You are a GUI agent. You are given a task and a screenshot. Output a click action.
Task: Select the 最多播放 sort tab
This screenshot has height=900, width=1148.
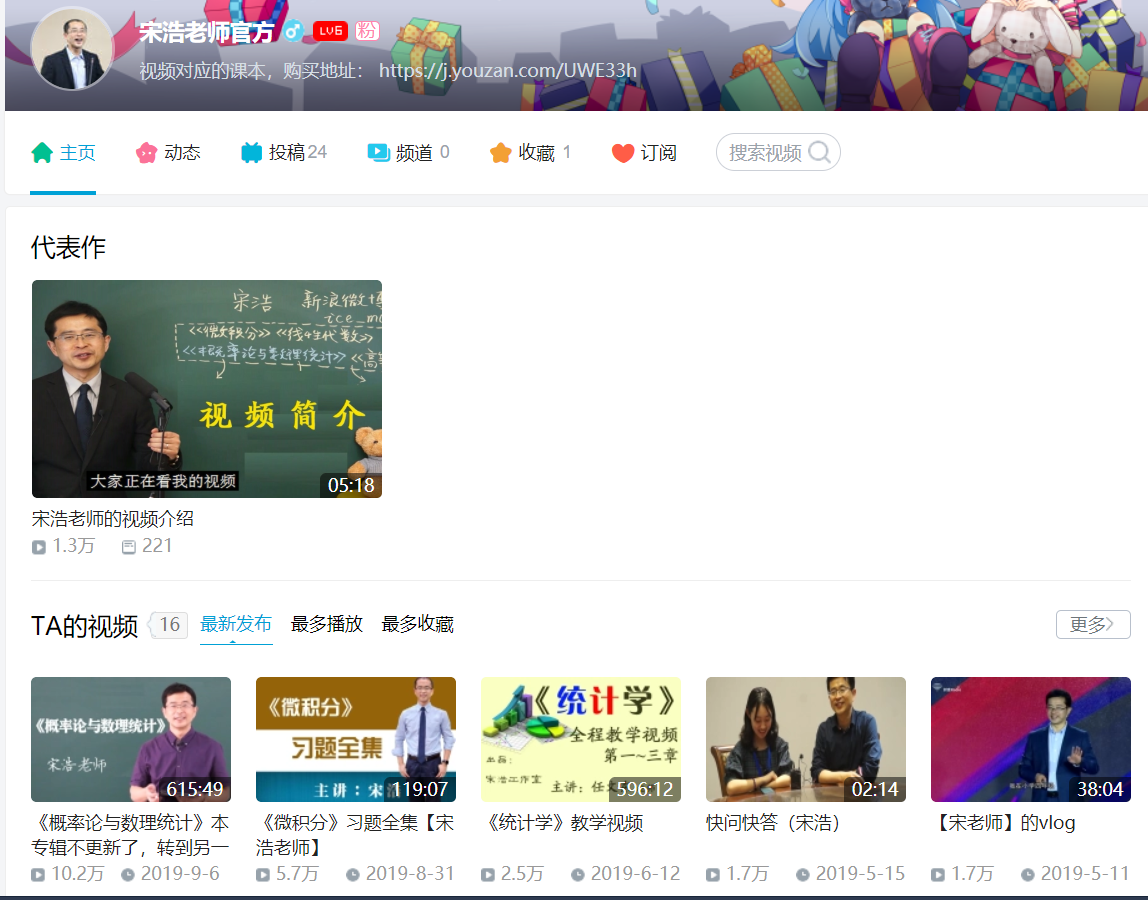click(x=327, y=624)
